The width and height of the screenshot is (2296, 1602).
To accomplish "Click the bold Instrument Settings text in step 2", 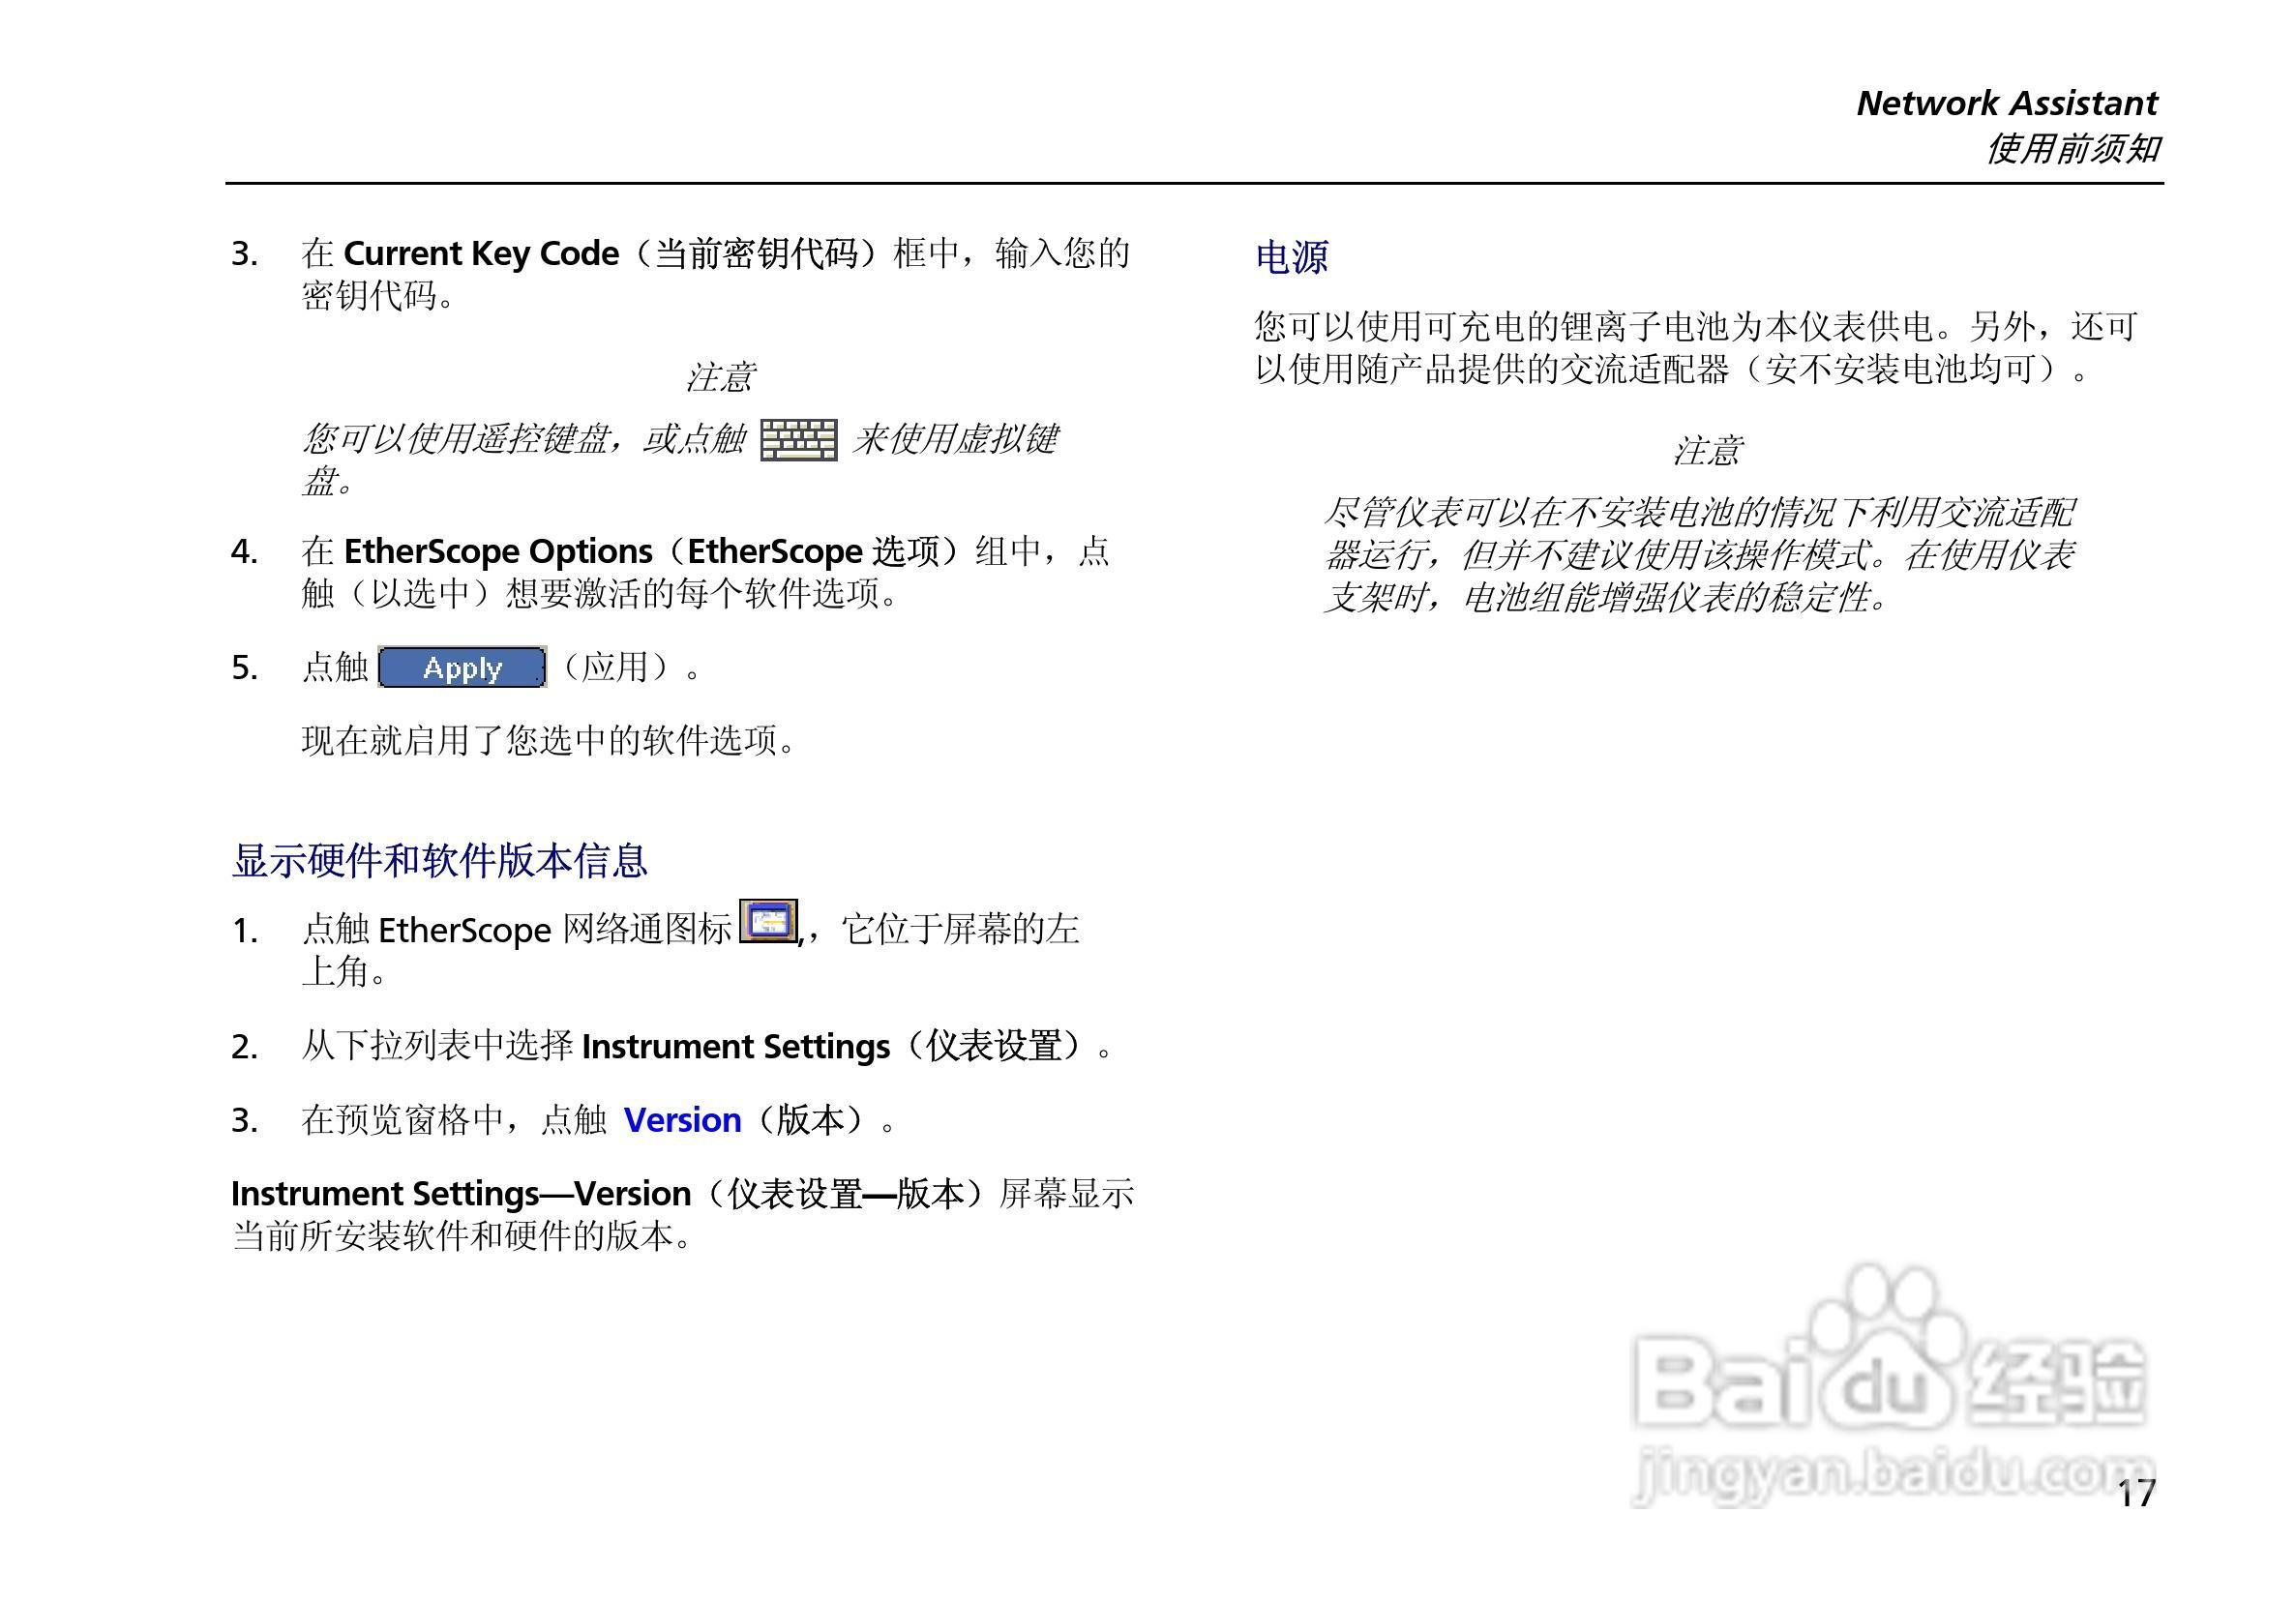I will click(x=735, y=1046).
